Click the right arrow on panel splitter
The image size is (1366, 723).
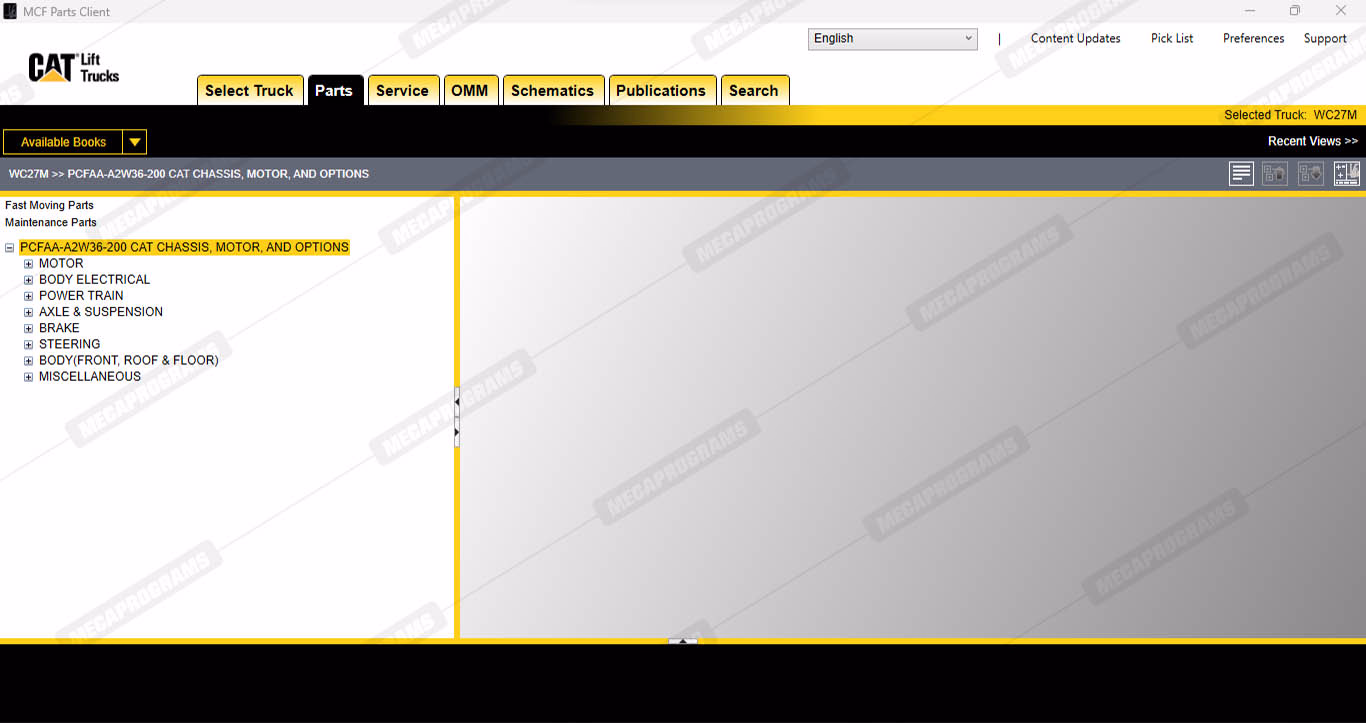pyautogui.click(x=457, y=432)
